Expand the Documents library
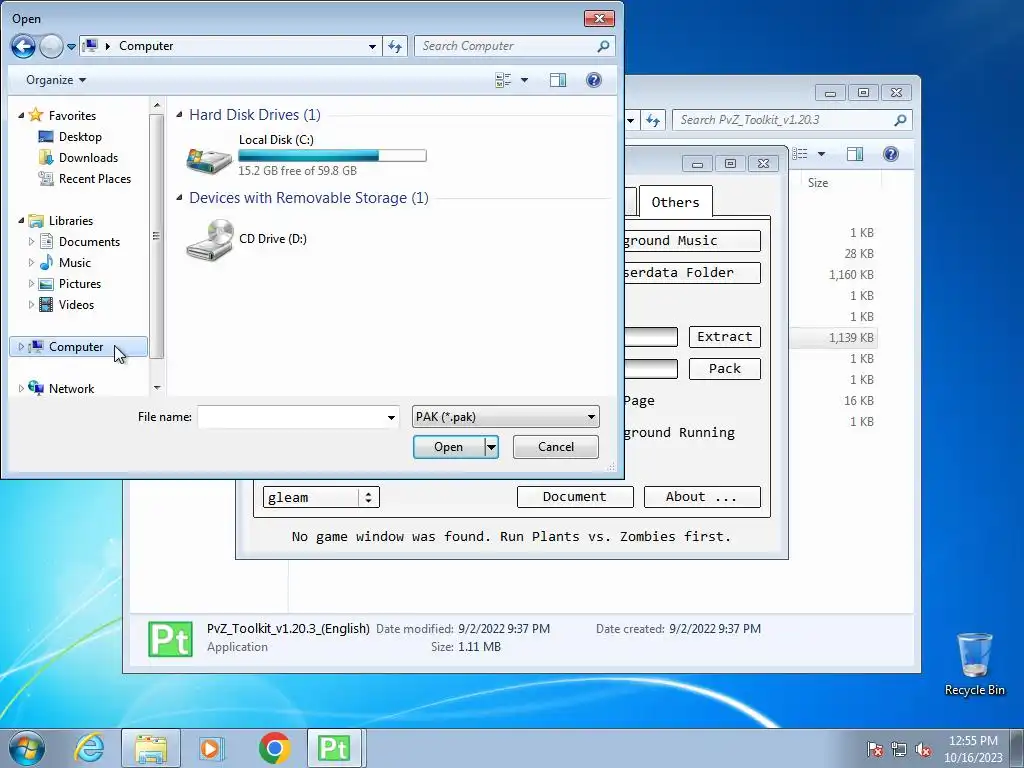Viewport: 1024px width, 768px height. pyautogui.click(x=31, y=242)
